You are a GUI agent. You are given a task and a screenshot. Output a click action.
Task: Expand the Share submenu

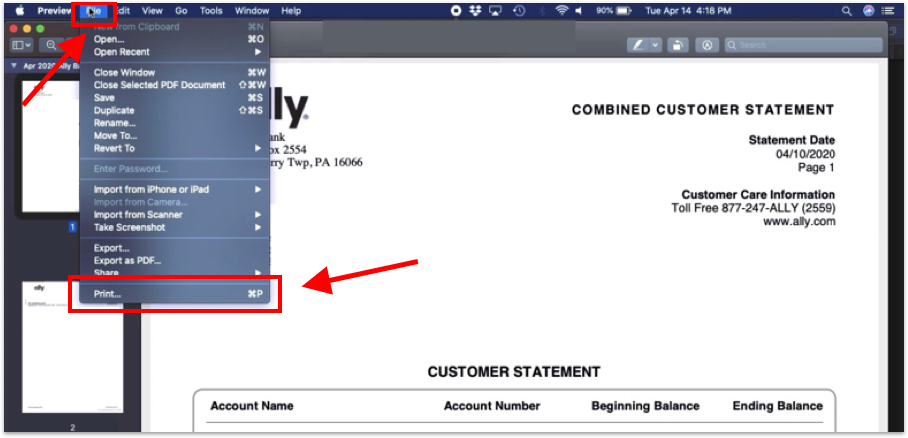(x=257, y=273)
